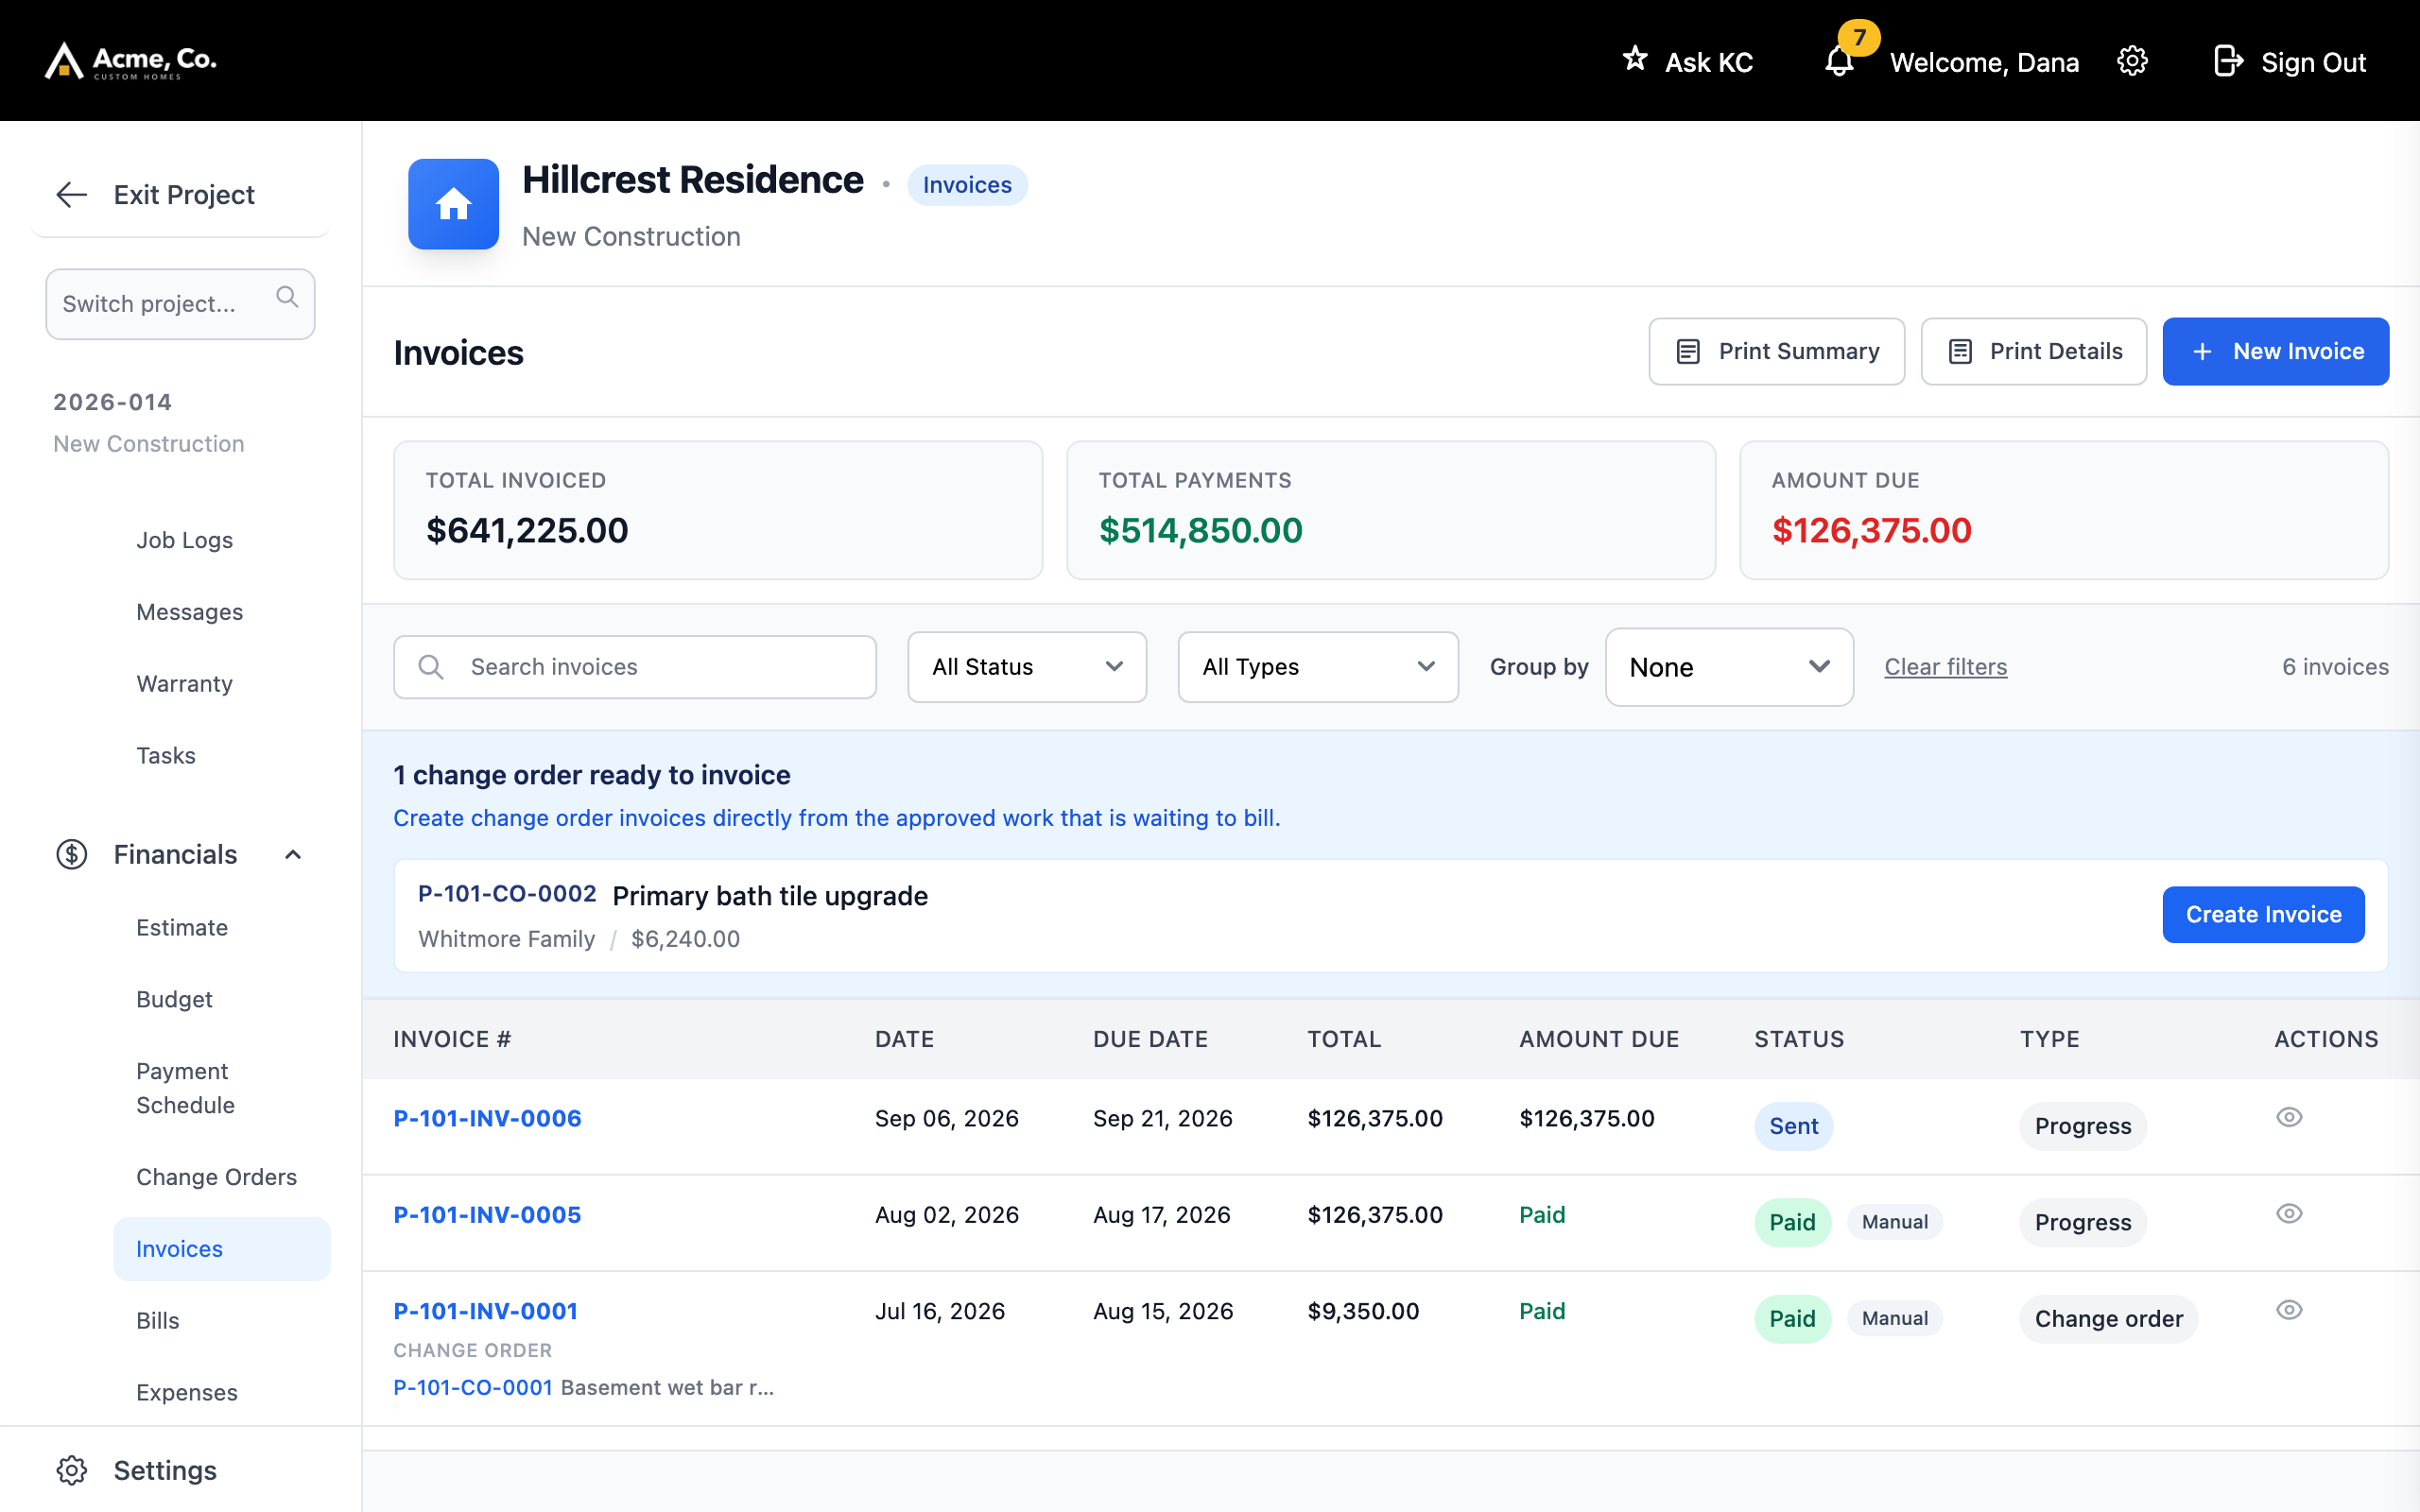
Task: Open the notifications bell icon
Action: point(1838,61)
